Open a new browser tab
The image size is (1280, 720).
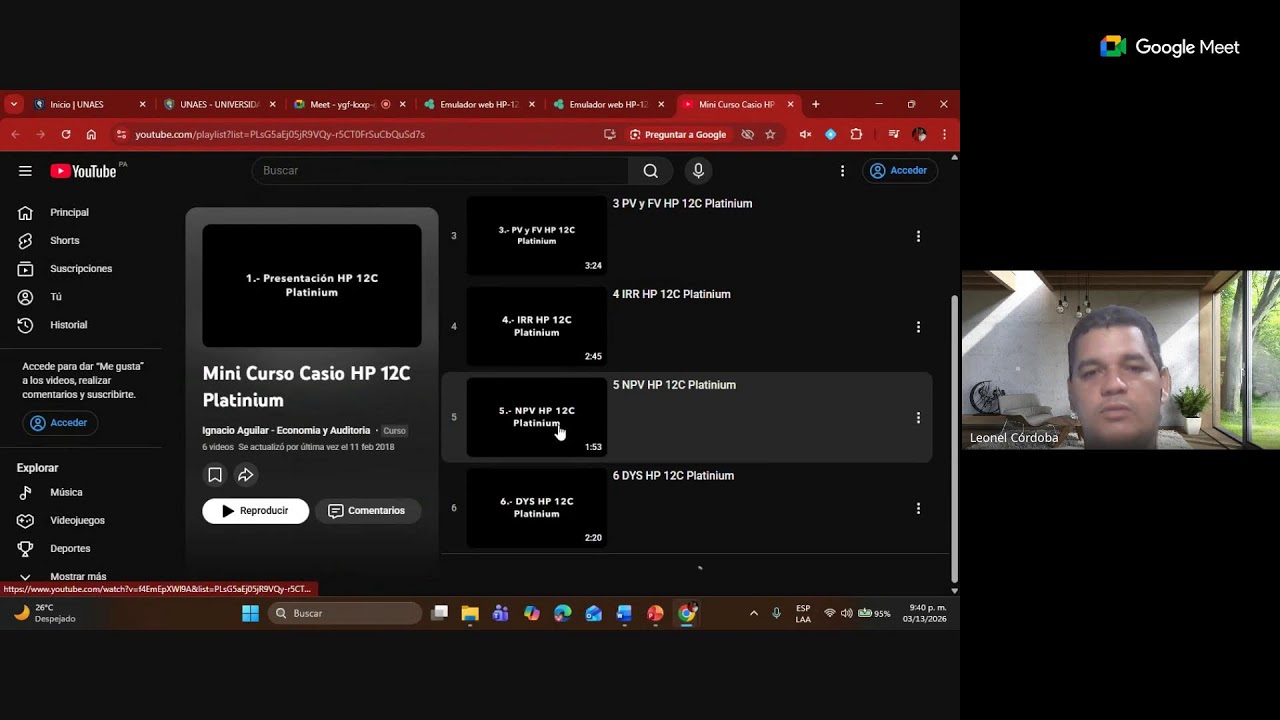pyautogui.click(x=816, y=104)
